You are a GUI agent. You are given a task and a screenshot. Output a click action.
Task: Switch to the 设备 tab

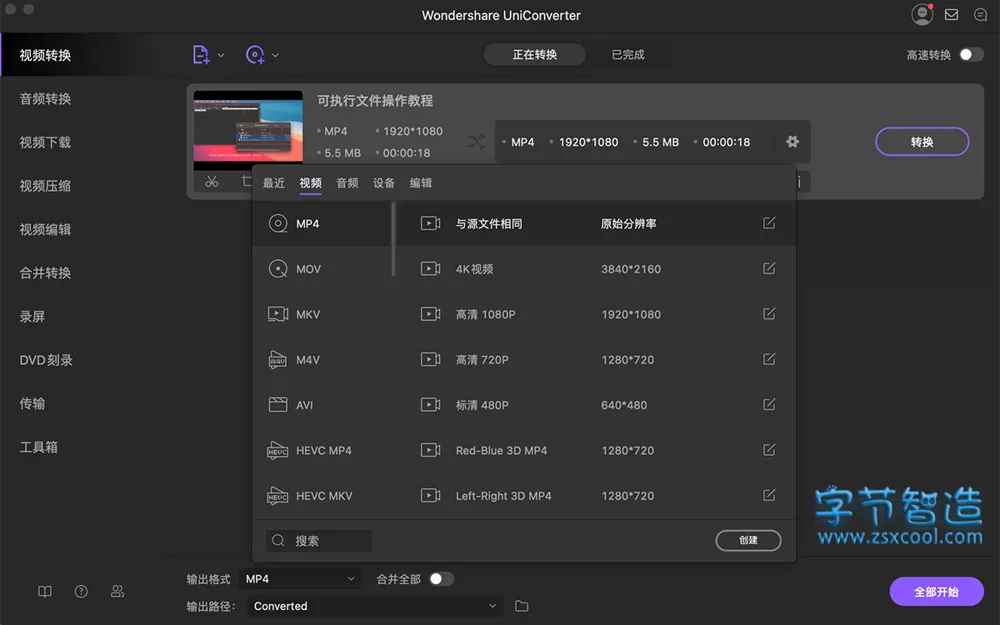click(384, 183)
